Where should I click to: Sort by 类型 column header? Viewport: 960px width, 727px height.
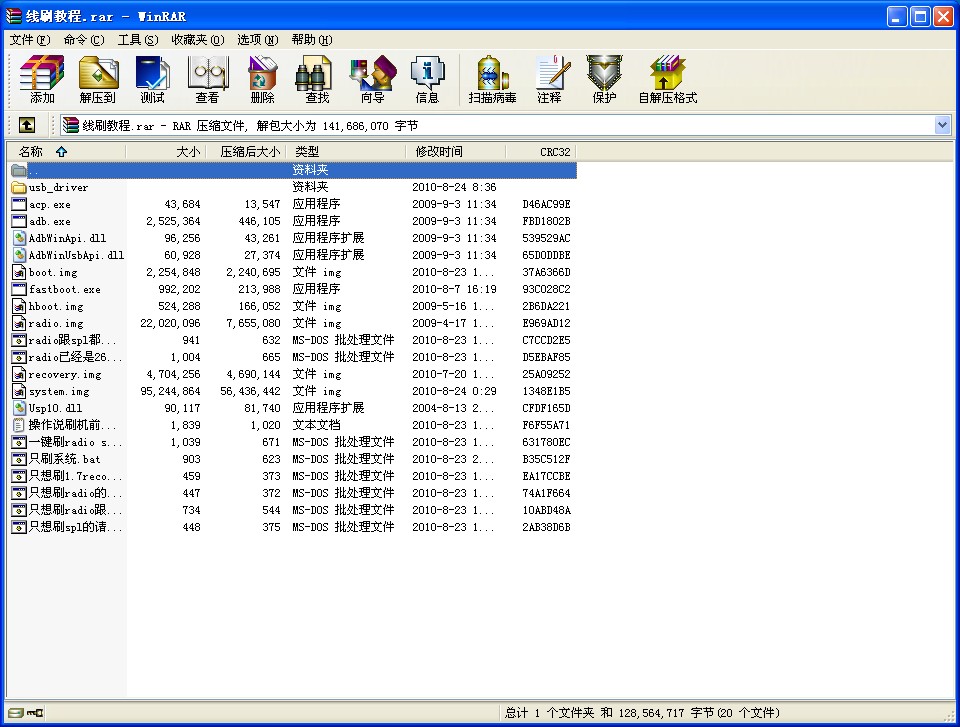click(x=345, y=151)
